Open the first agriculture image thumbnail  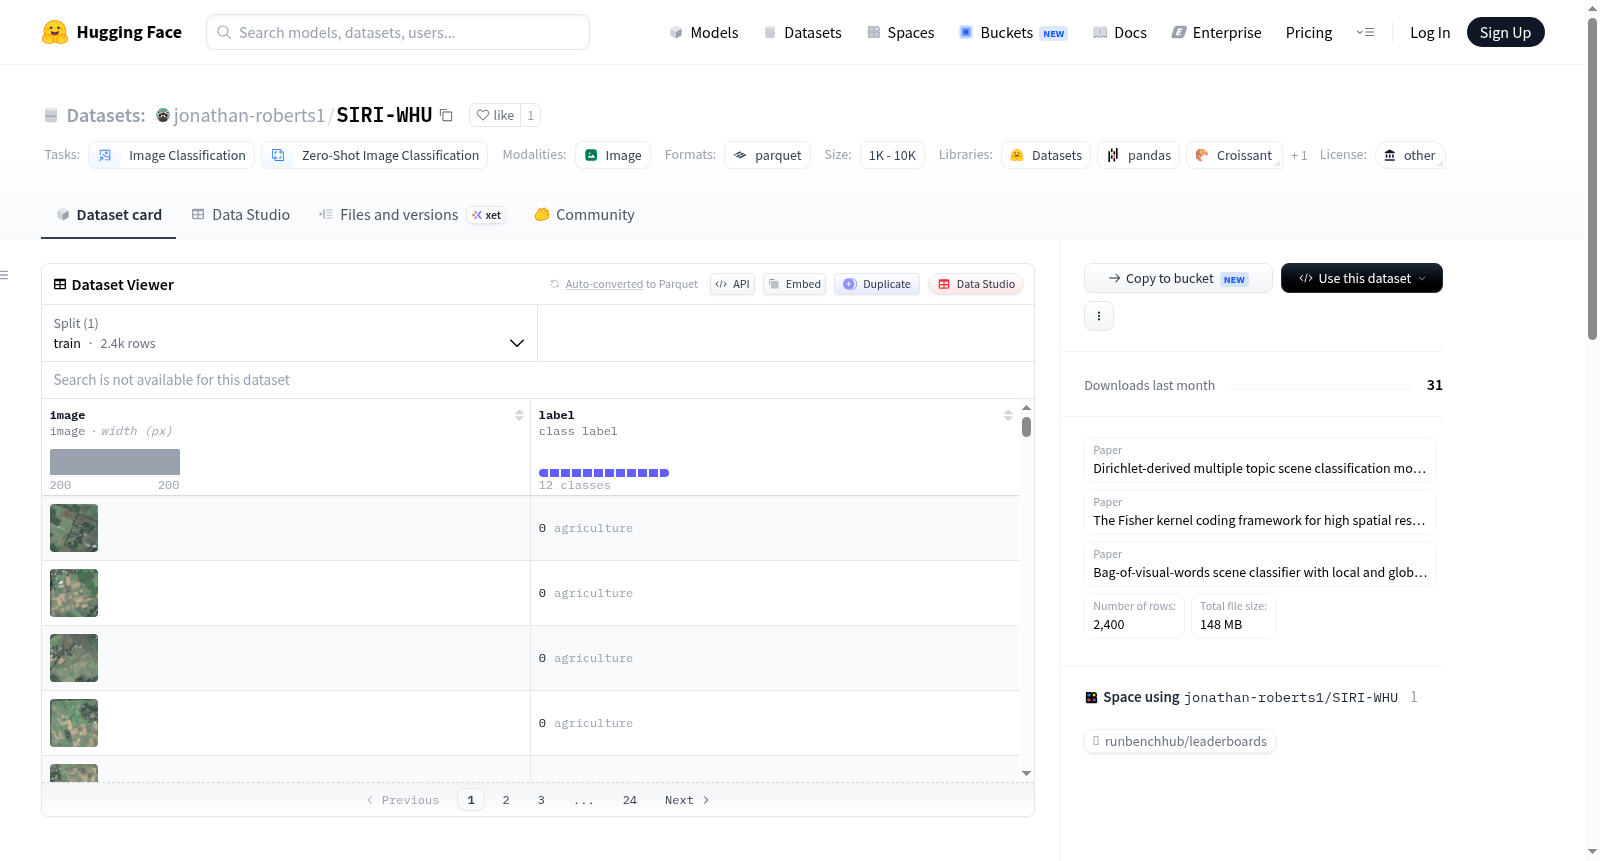(74, 528)
